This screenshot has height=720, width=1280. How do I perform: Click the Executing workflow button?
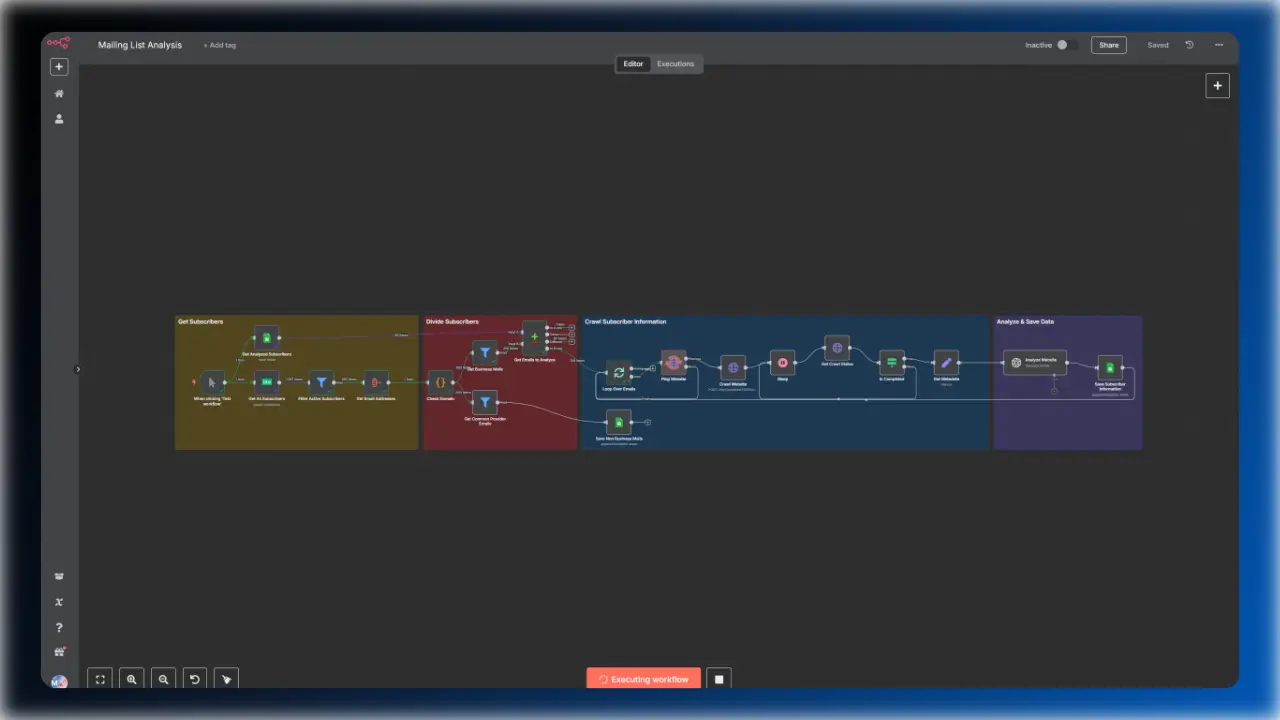pos(643,679)
